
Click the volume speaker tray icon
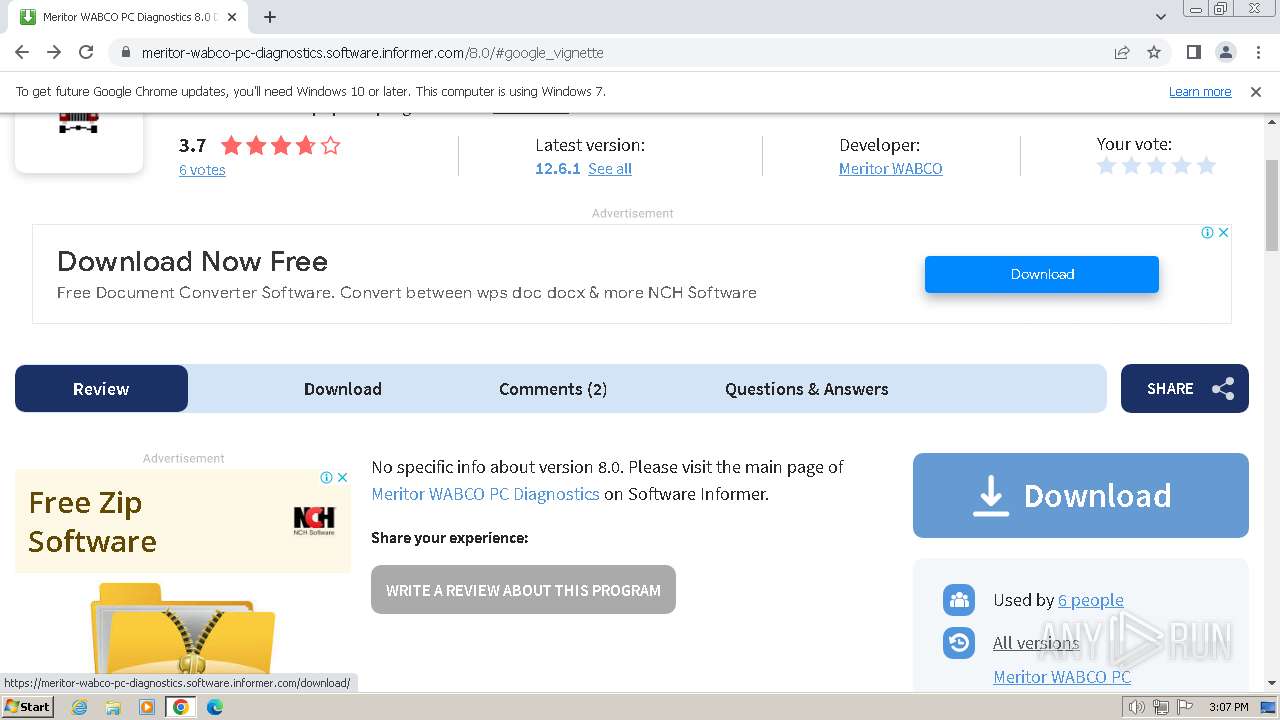(1136, 707)
